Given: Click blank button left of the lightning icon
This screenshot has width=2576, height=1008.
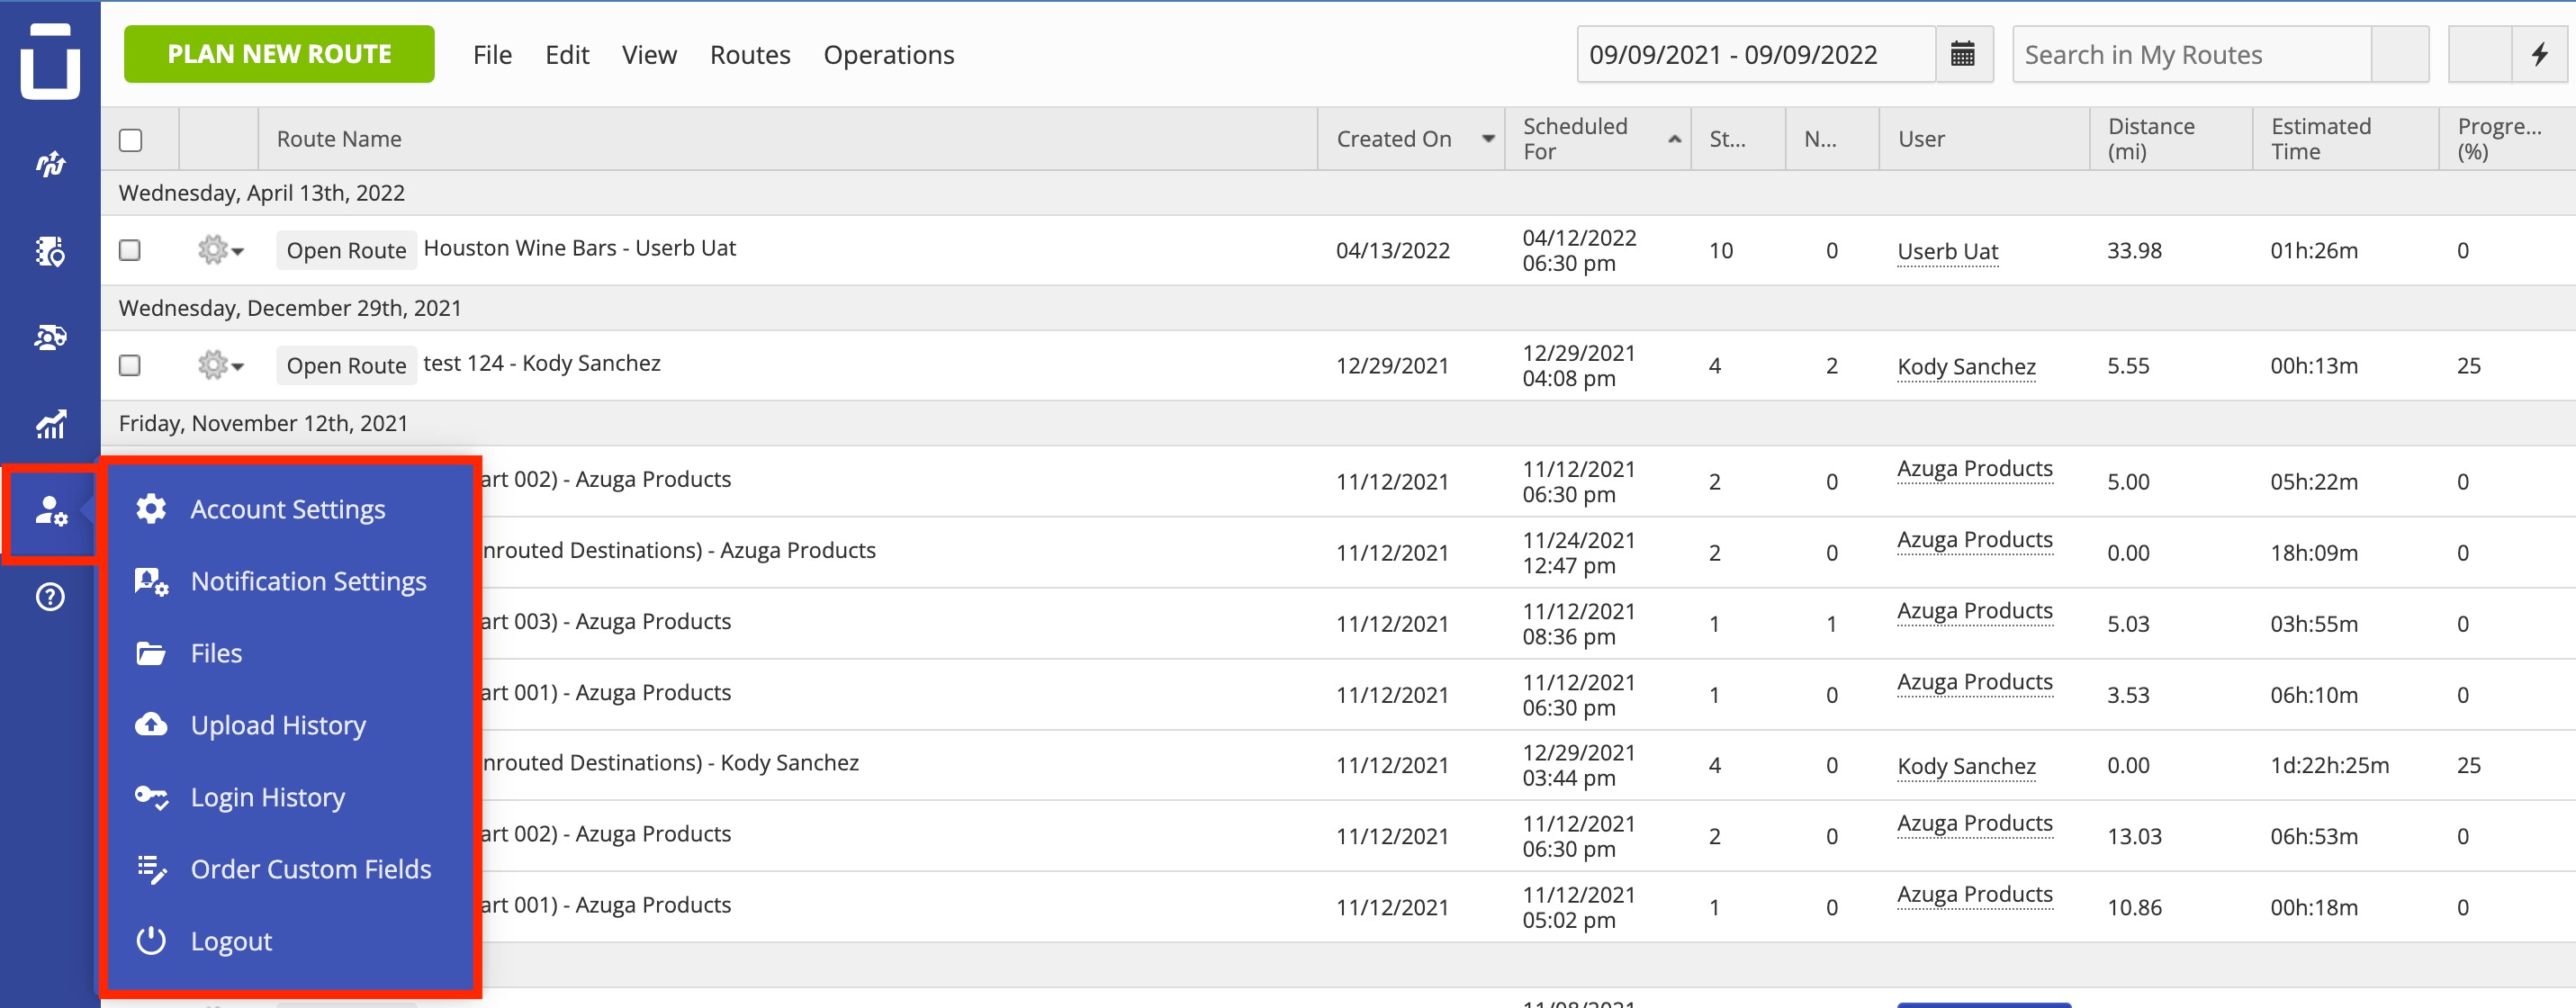Looking at the screenshot, I should 2480,54.
